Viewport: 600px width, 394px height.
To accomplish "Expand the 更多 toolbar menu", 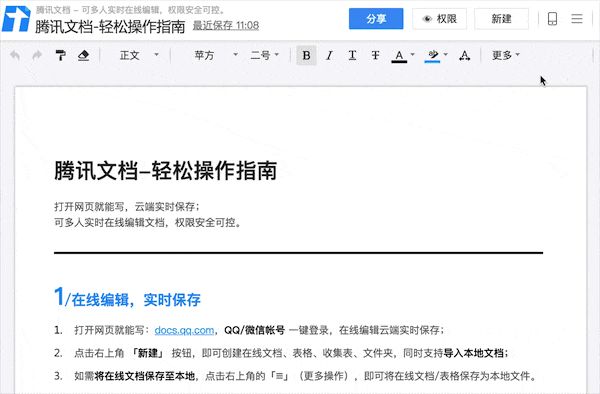I will [505, 55].
